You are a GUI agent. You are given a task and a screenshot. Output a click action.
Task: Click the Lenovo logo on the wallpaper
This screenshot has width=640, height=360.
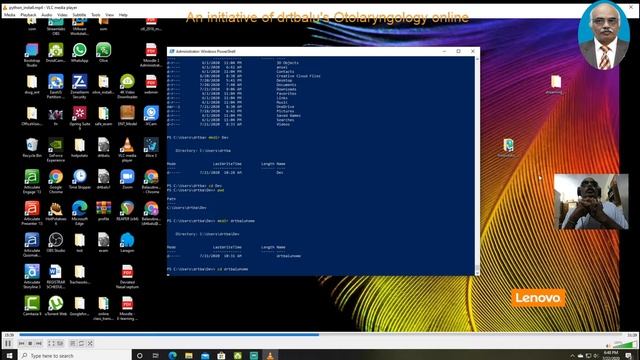click(538, 298)
